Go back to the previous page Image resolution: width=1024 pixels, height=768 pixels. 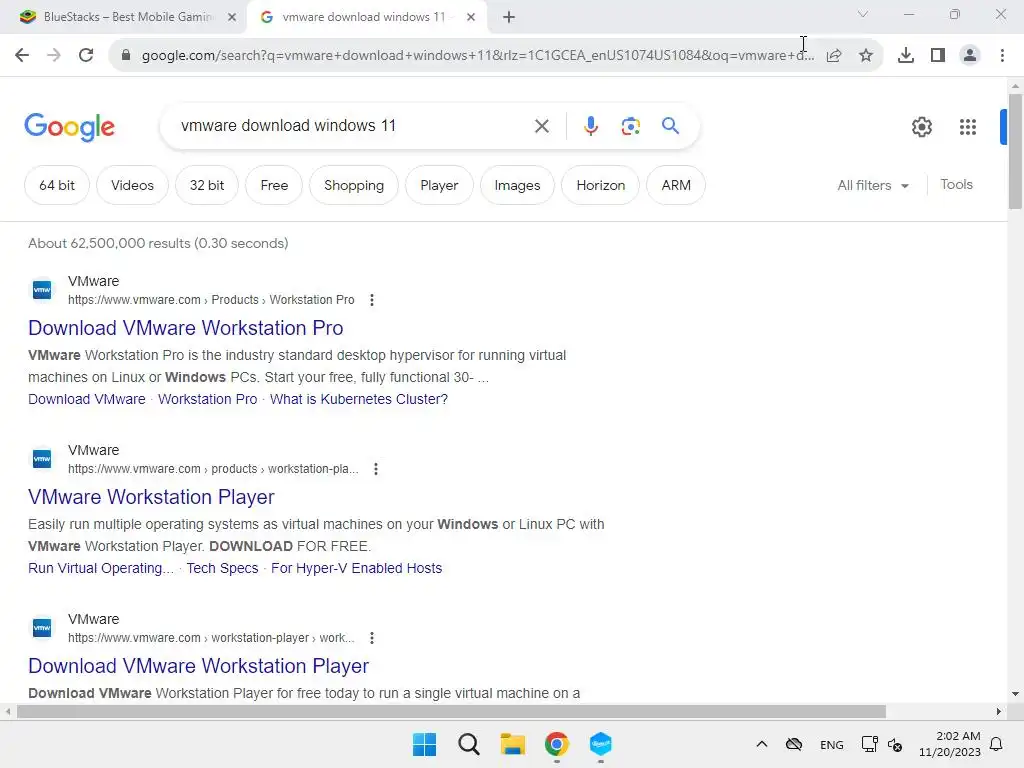22,55
